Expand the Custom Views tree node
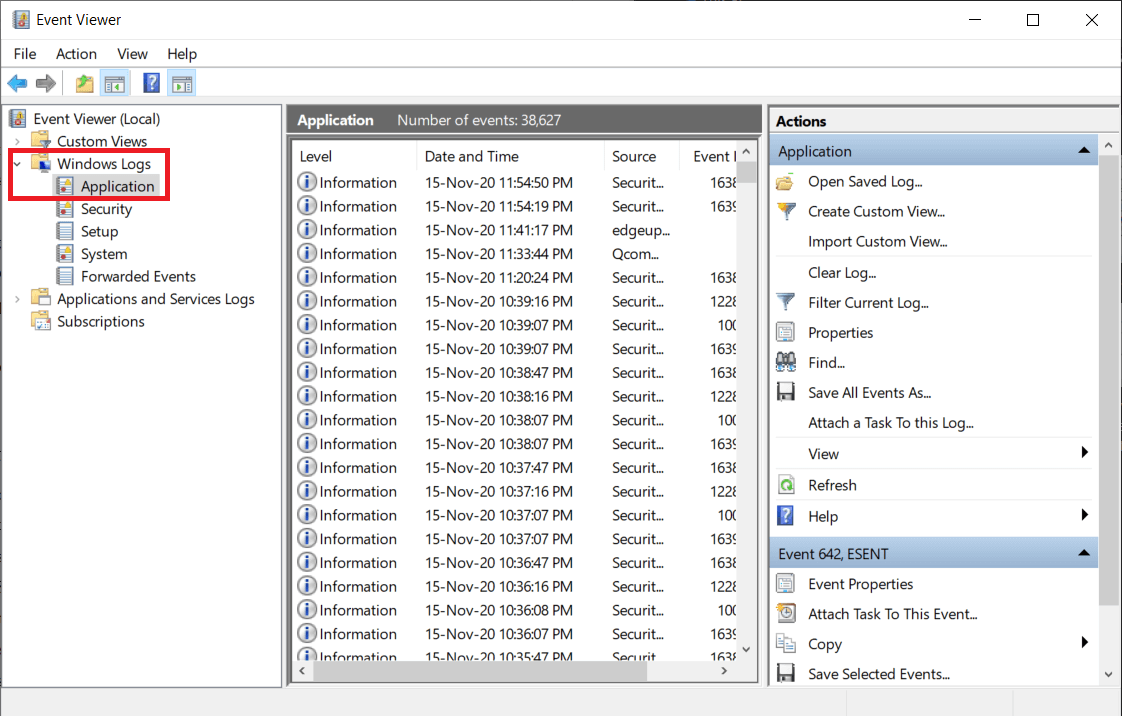Image resolution: width=1122 pixels, height=716 pixels. click(18, 141)
